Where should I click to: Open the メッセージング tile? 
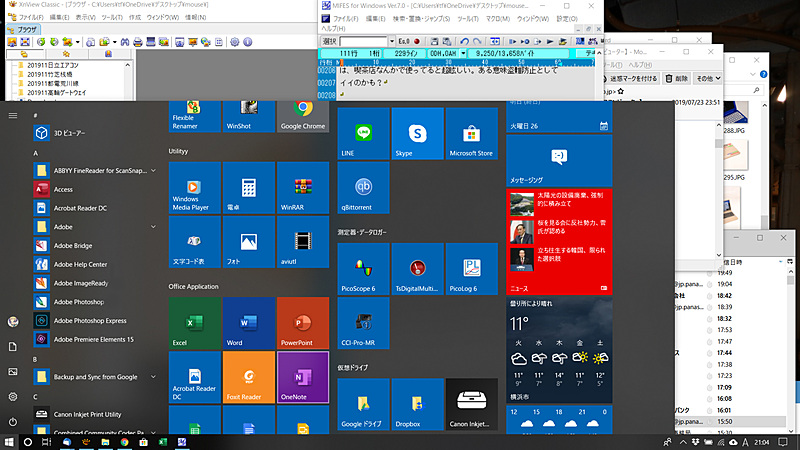point(559,160)
